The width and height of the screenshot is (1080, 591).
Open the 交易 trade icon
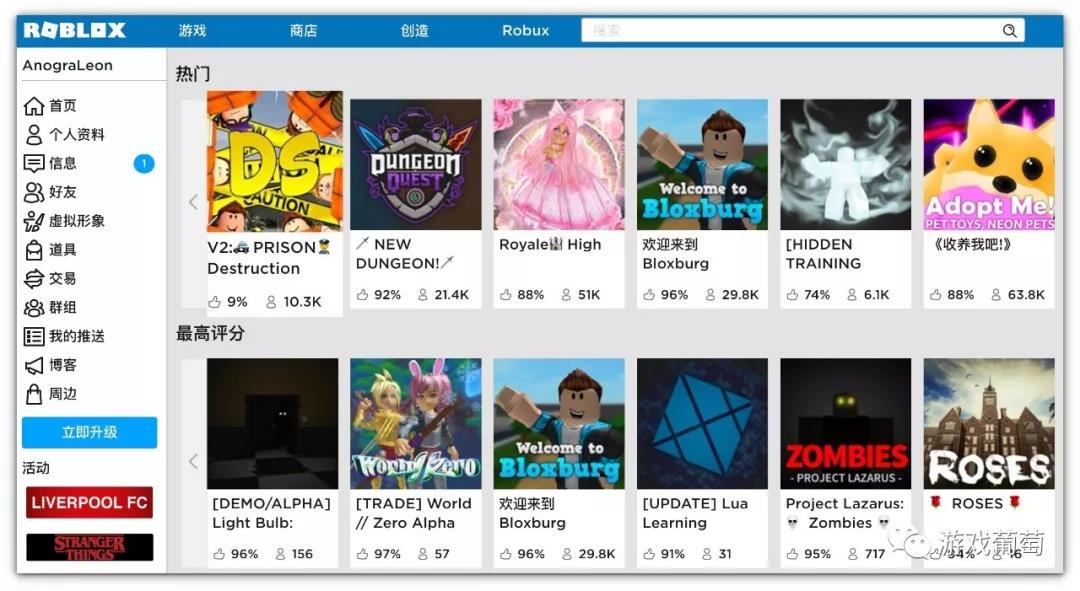34,279
